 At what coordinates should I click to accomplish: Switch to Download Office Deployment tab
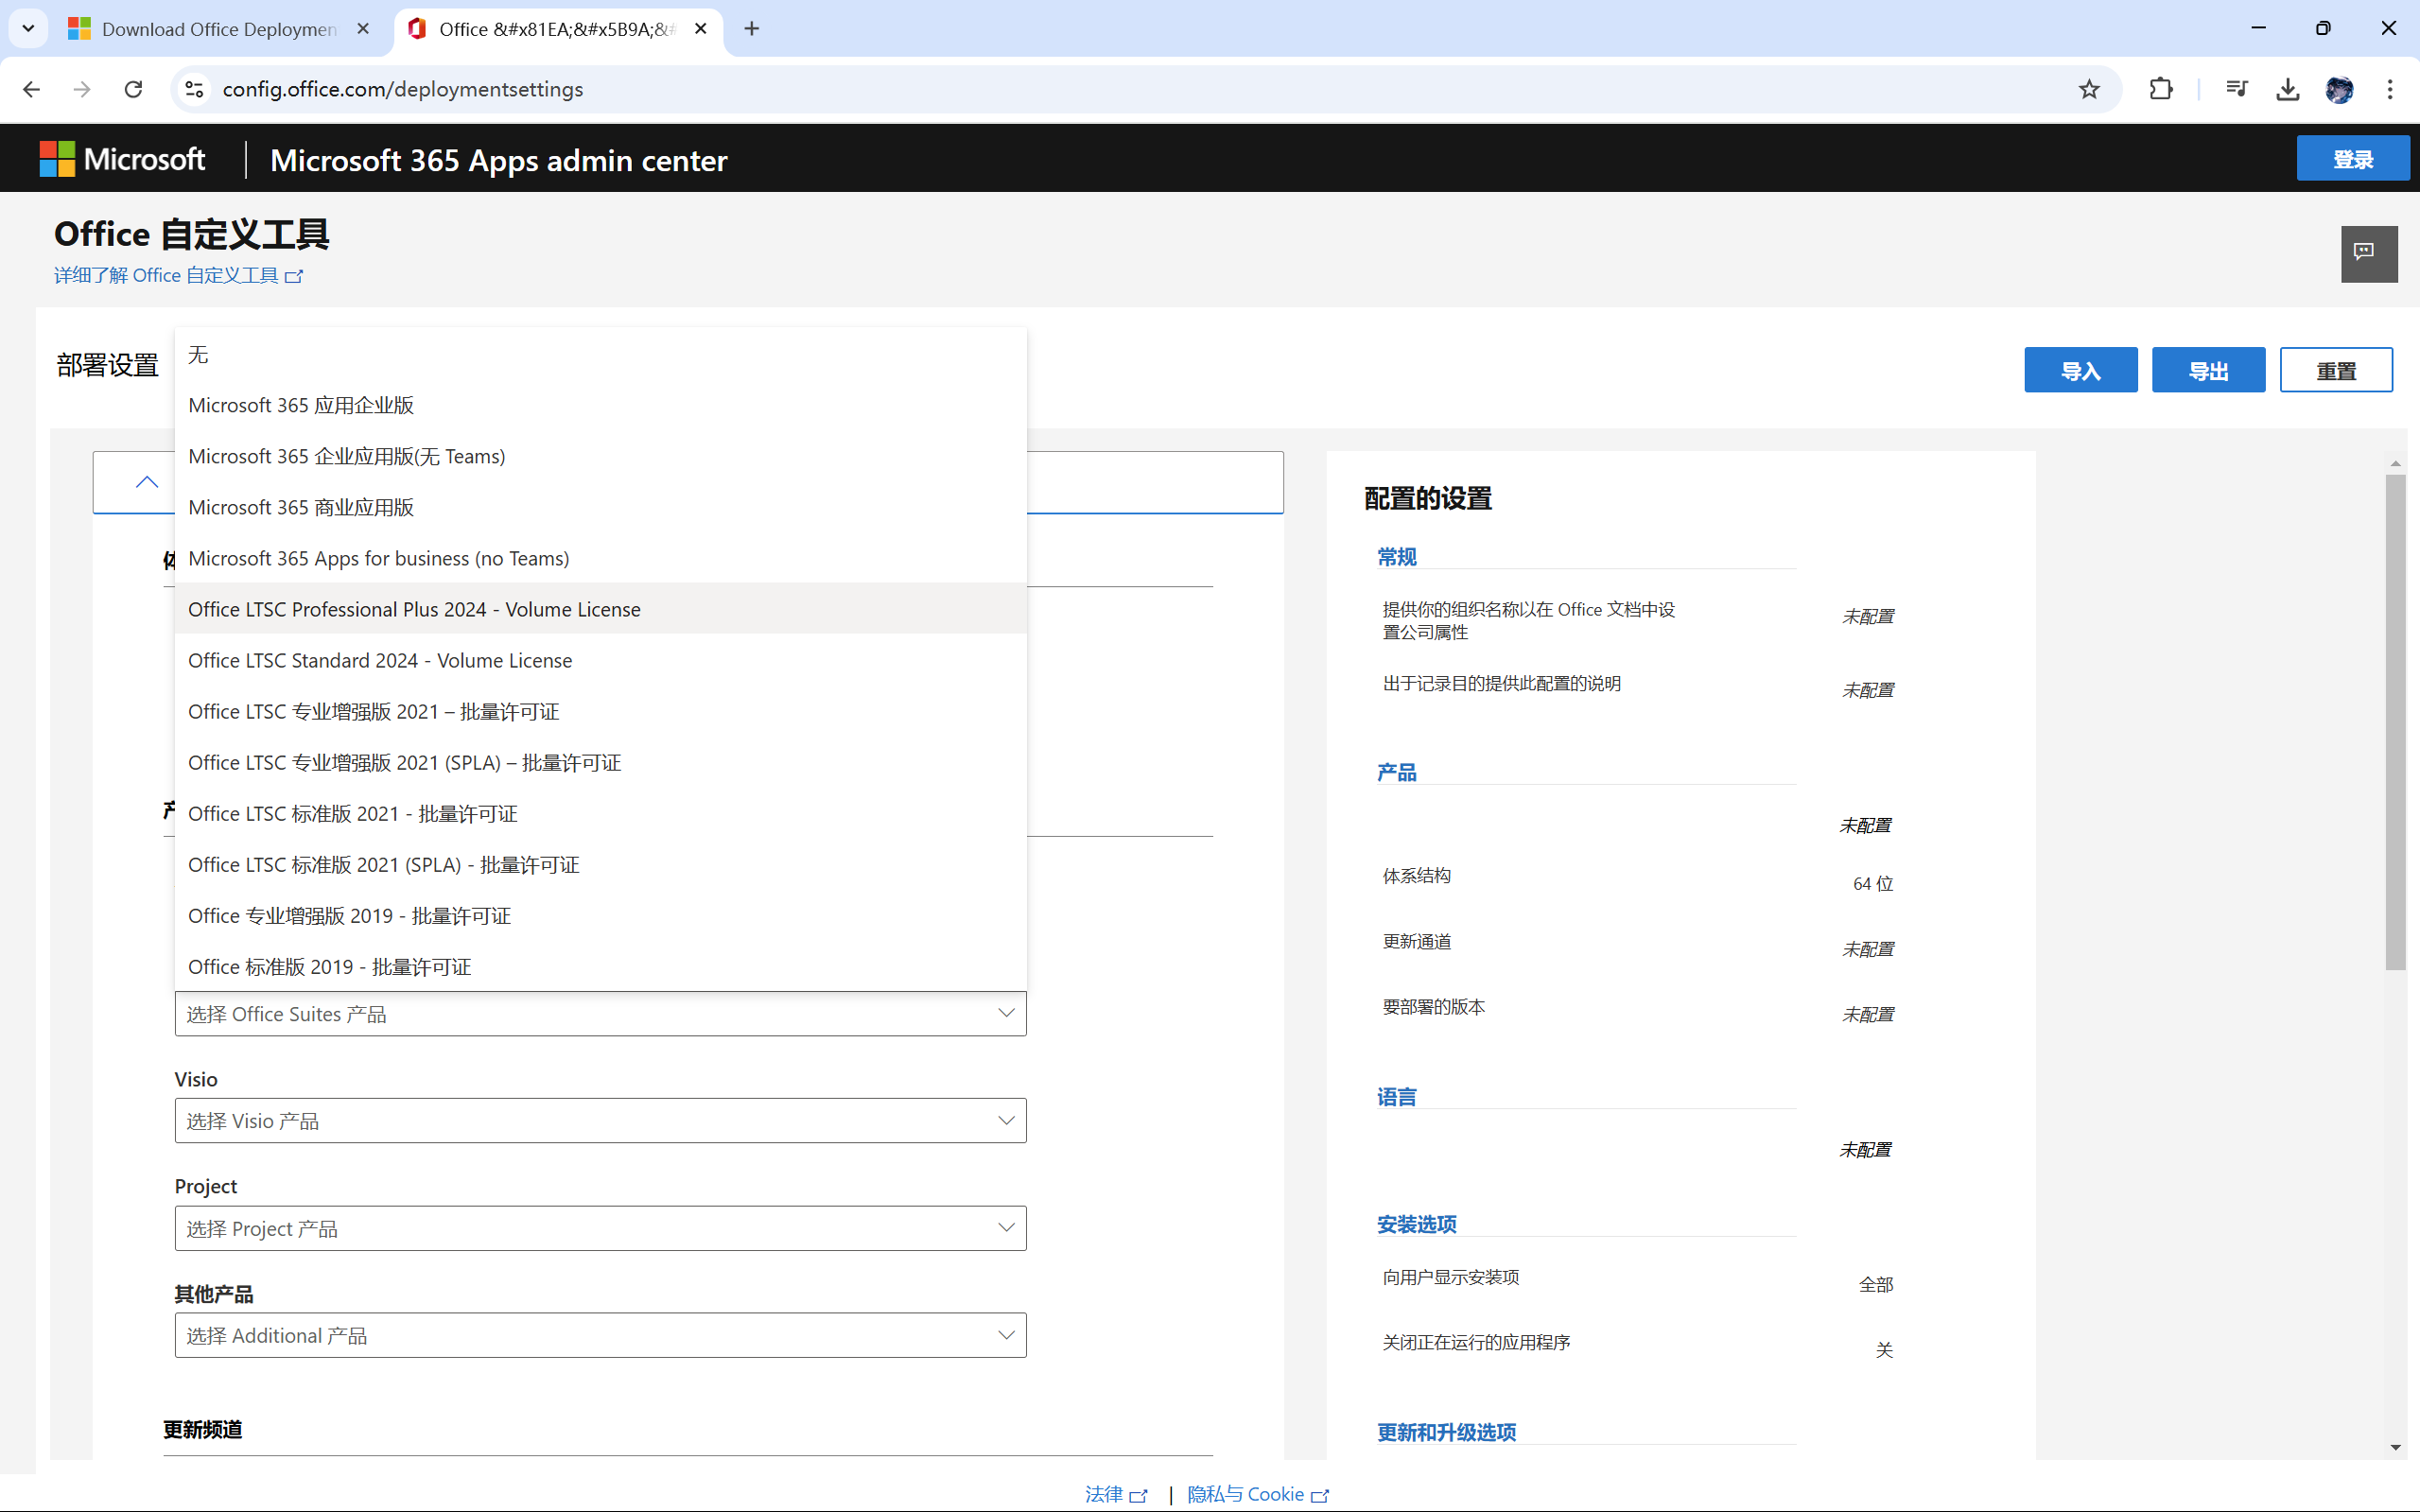tap(218, 28)
